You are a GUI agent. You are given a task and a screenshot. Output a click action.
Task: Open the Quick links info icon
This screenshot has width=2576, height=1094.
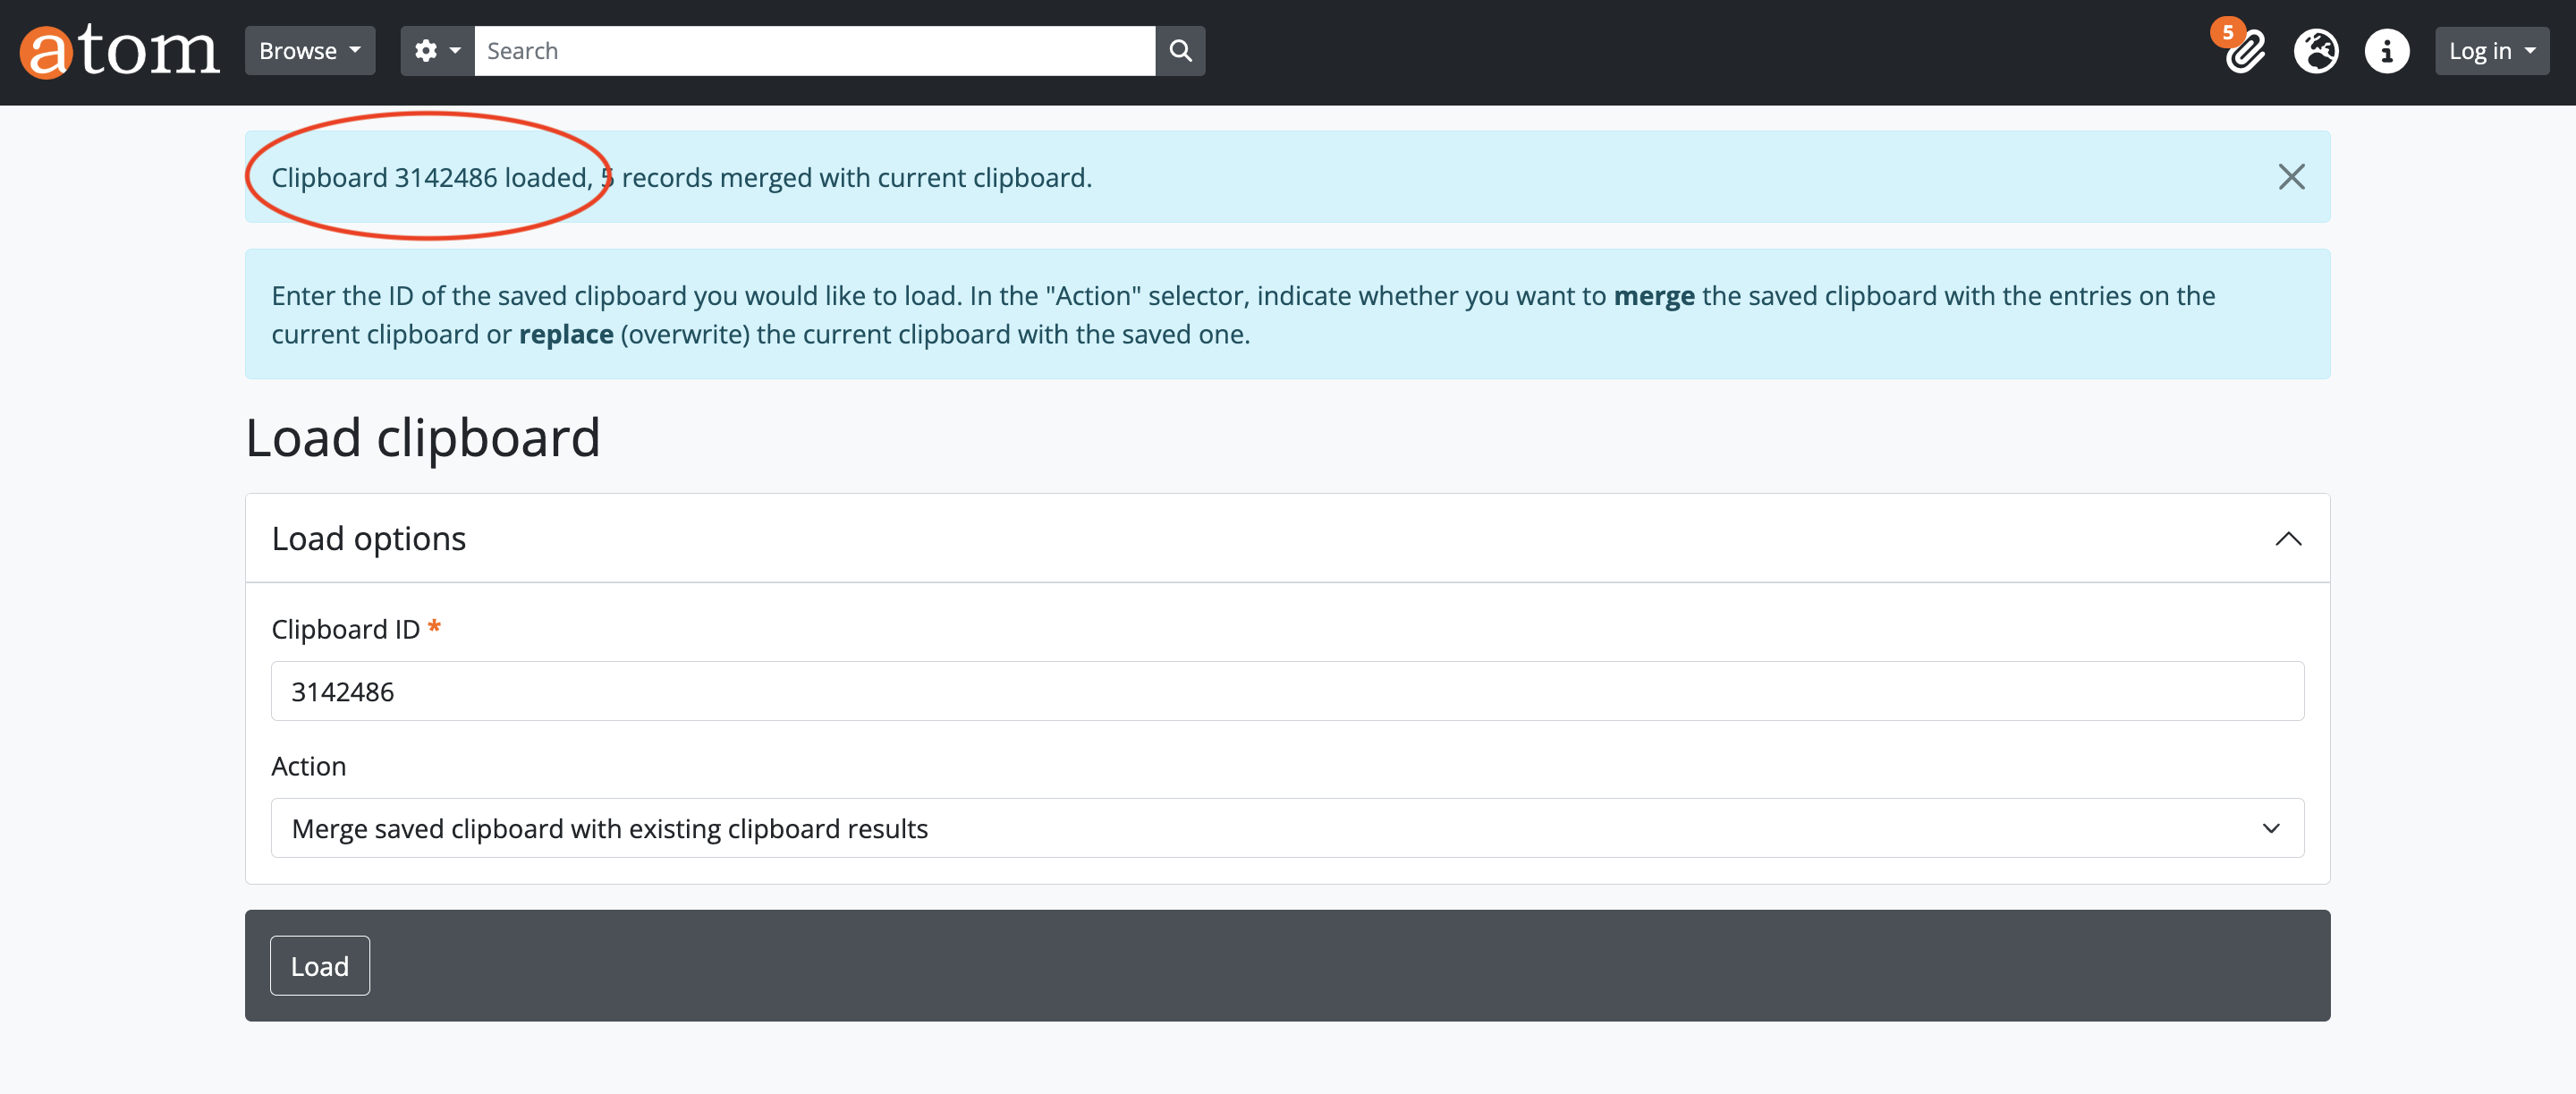[x=2386, y=51]
